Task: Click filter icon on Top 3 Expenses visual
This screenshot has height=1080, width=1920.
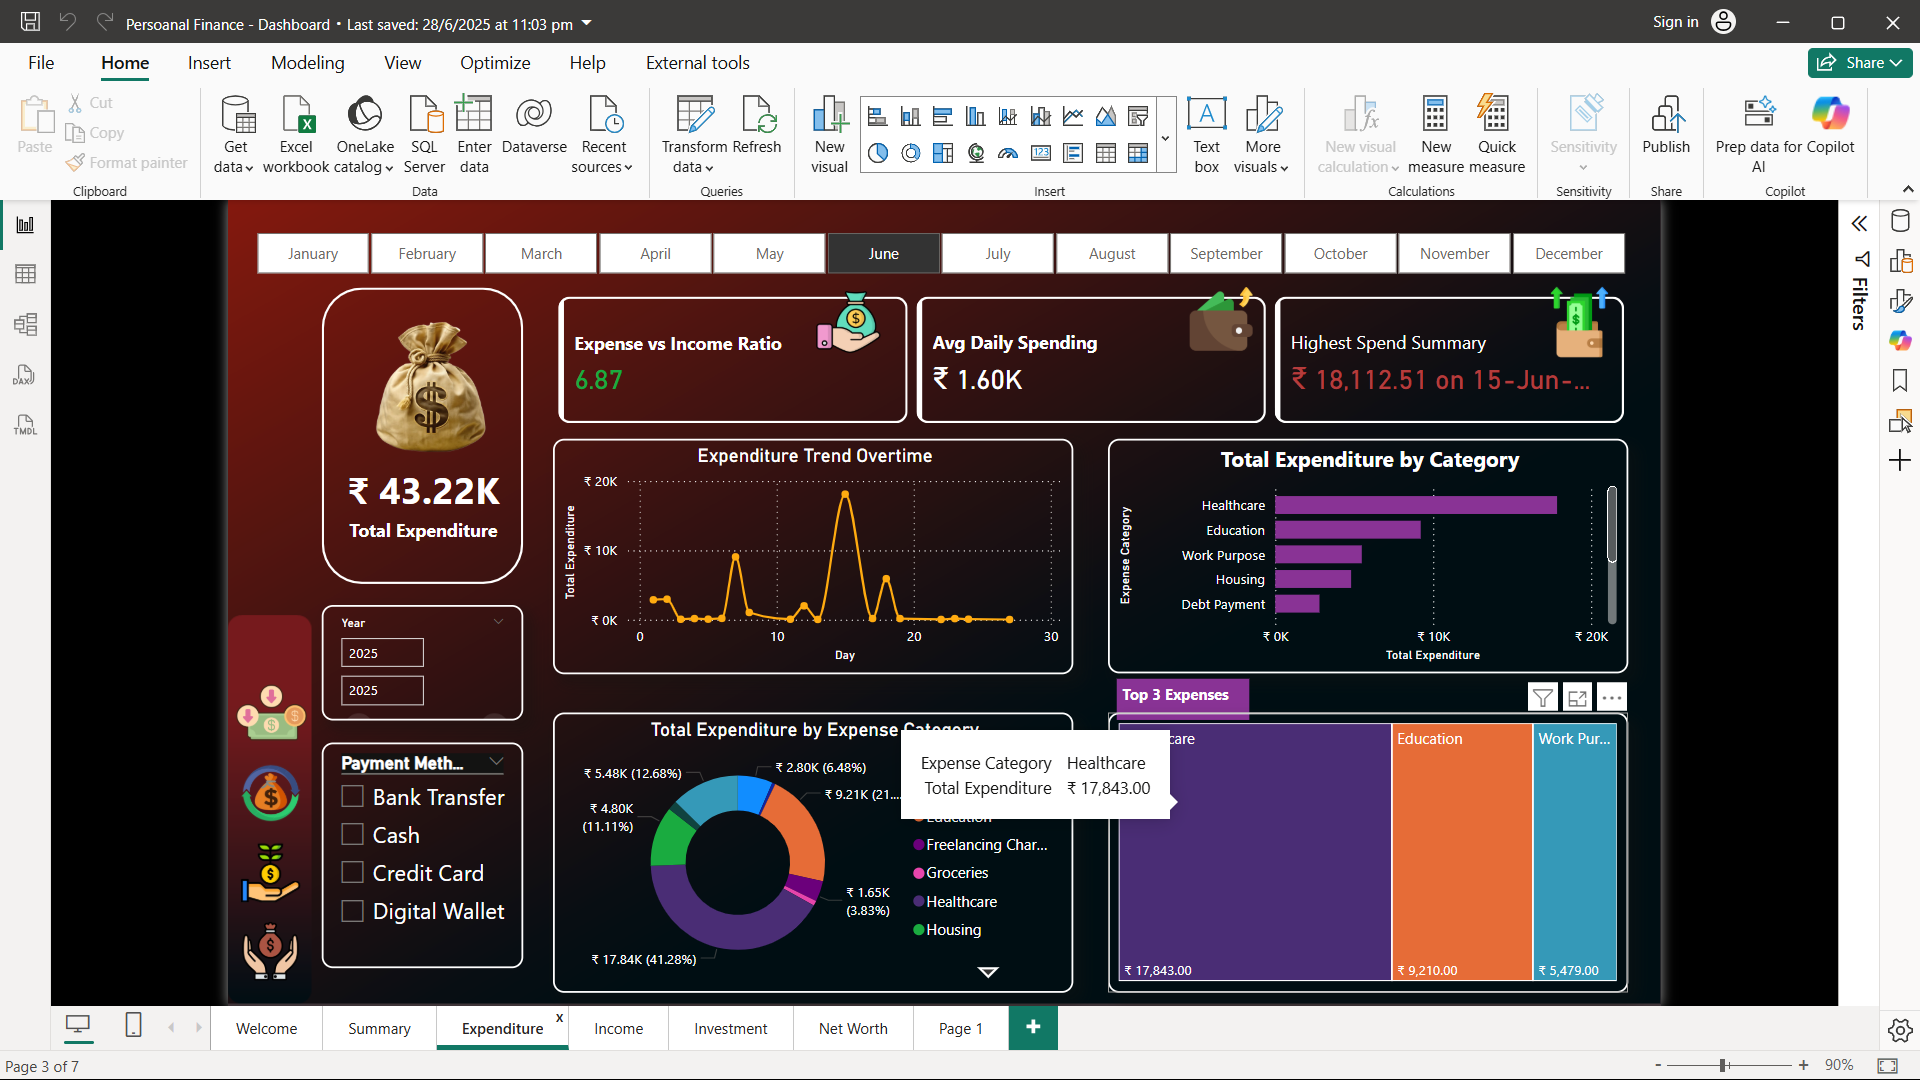Action: pos(1543,697)
